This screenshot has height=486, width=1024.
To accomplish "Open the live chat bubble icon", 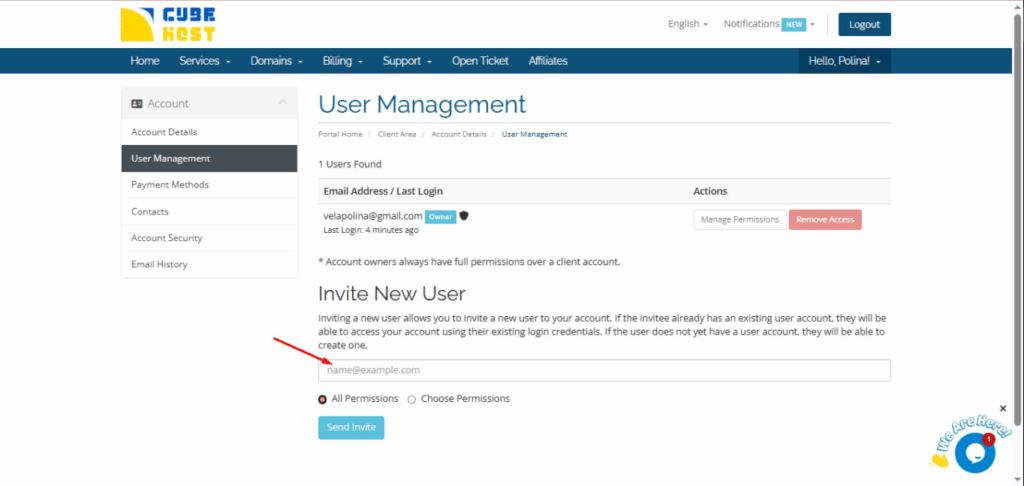I will pyautogui.click(x=973, y=452).
